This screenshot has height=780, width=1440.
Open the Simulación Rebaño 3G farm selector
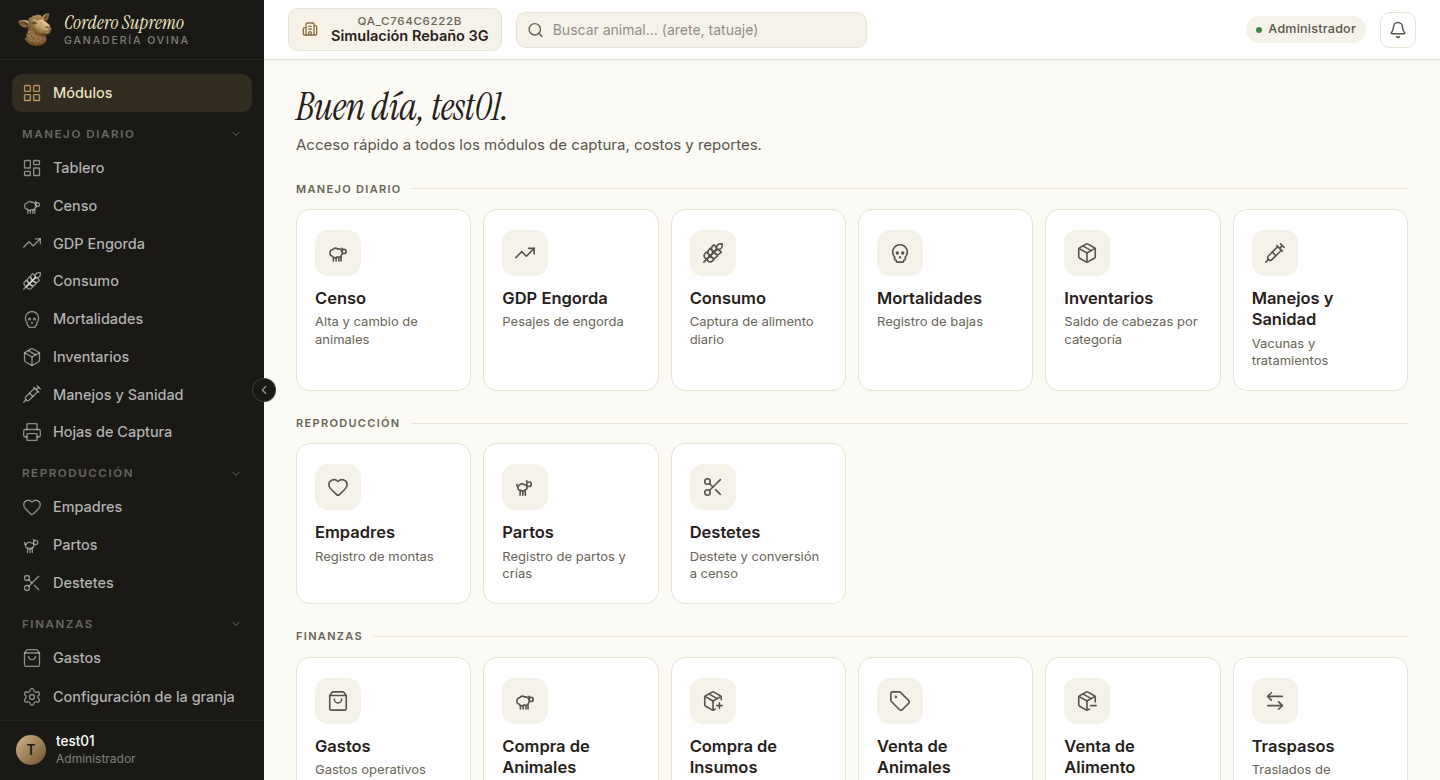395,30
